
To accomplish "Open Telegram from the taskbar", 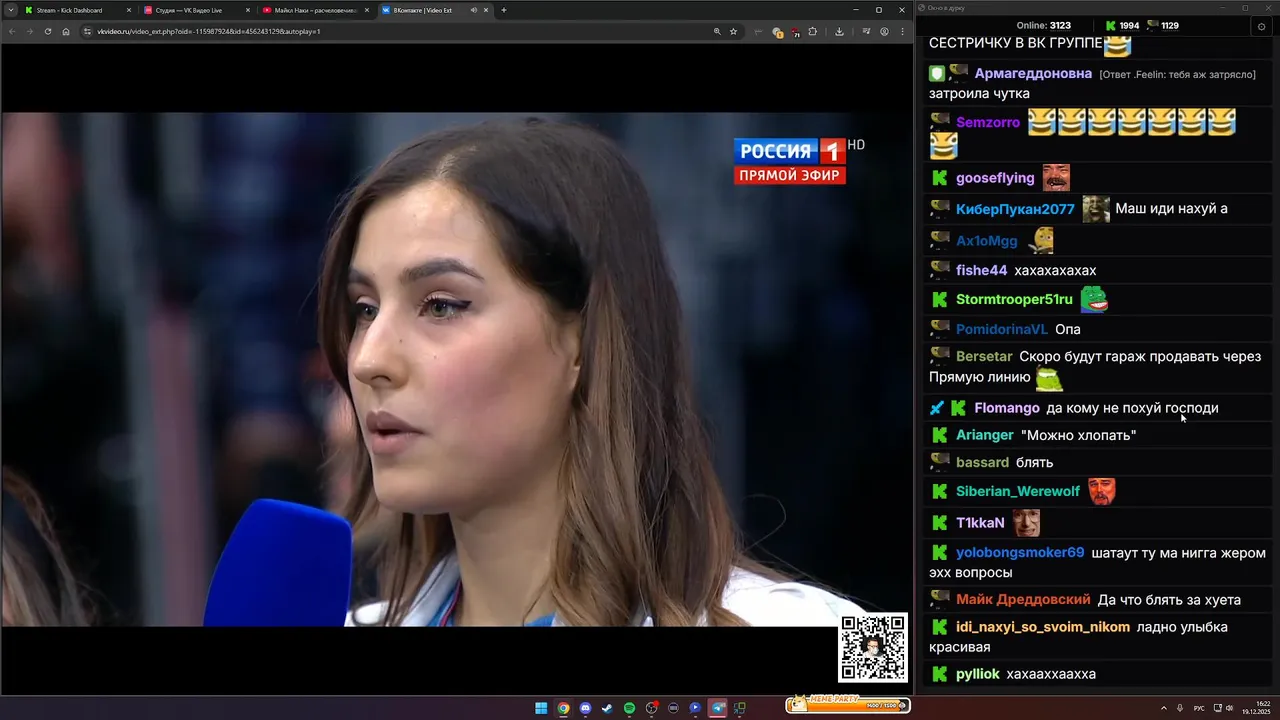I will [717, 708].
